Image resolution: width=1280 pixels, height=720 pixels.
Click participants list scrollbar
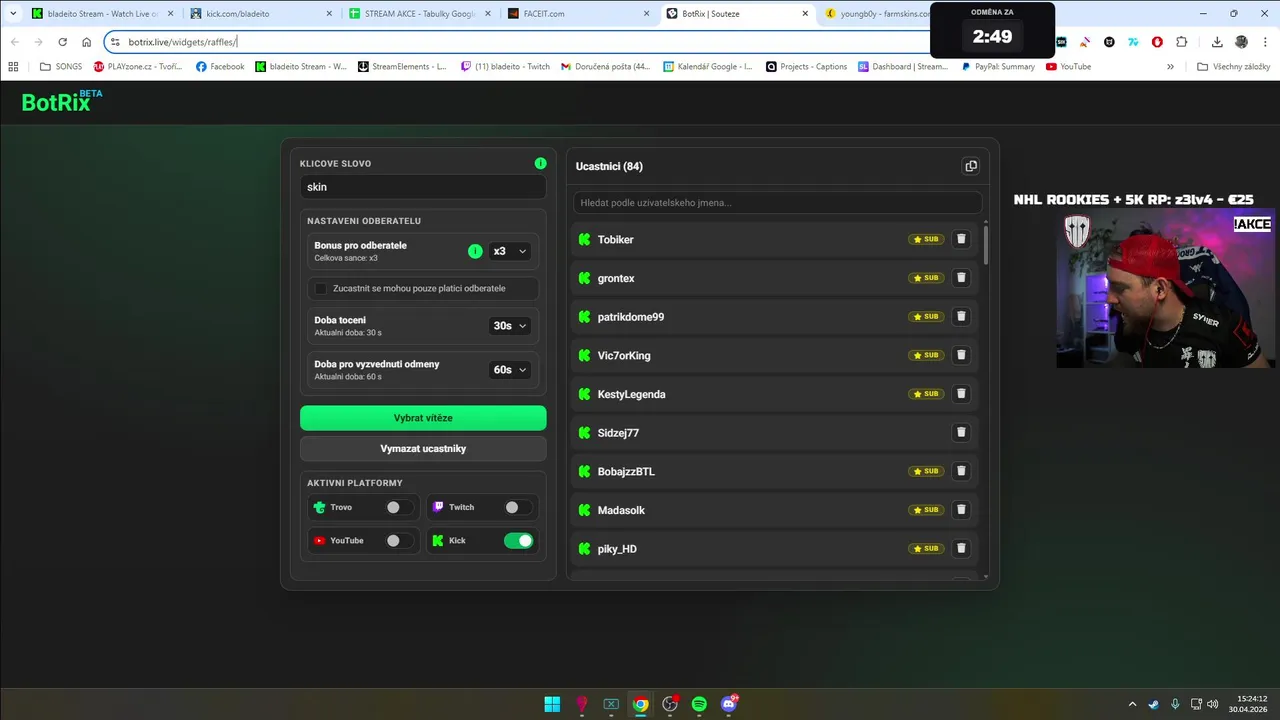coord(986,245)
